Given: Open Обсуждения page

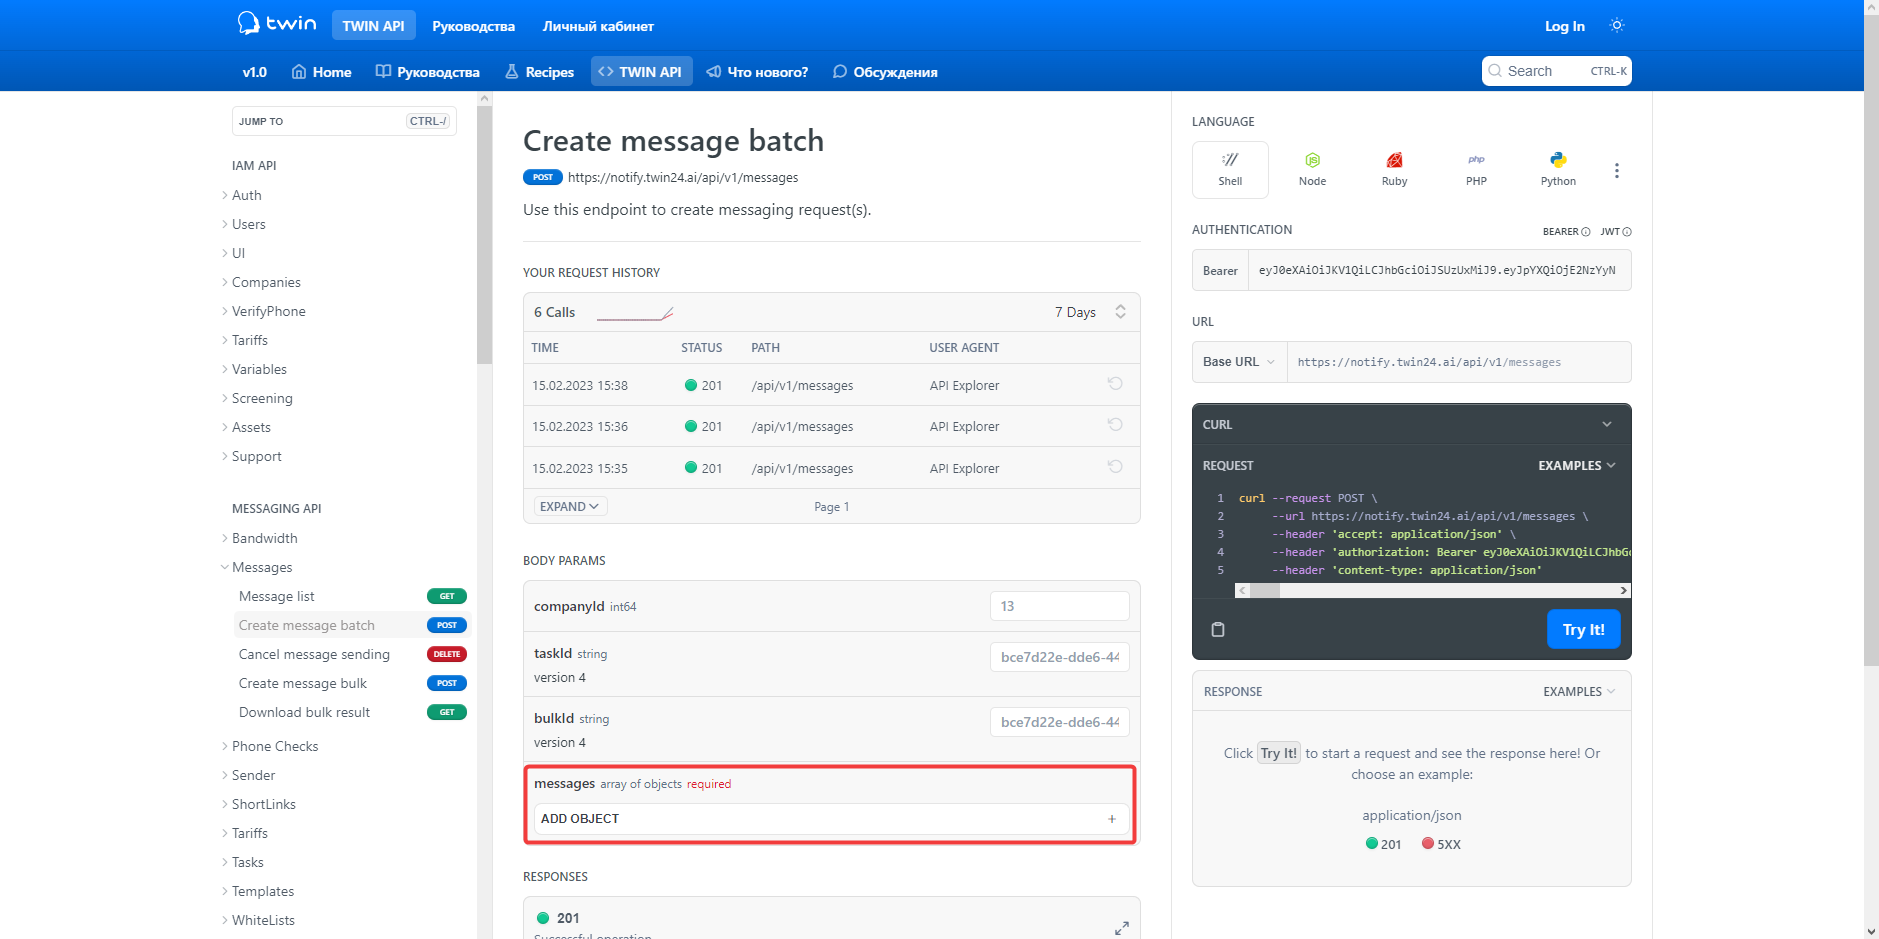Looking at the screenshot, I should pos(885,72).
